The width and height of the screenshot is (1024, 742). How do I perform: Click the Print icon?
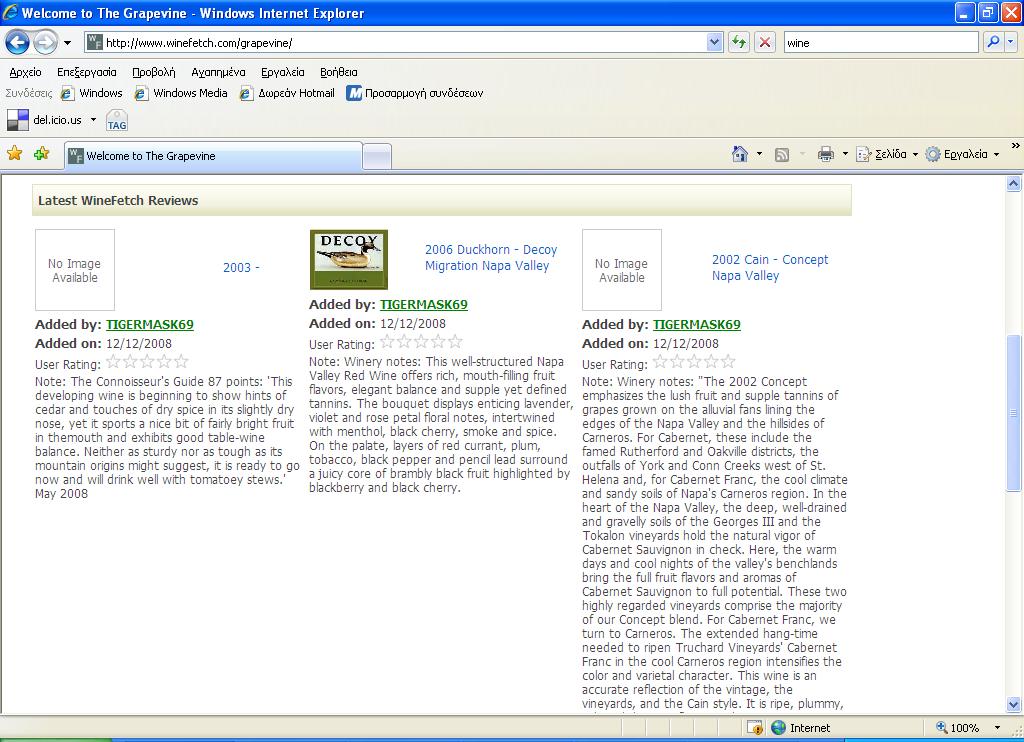point(826,154)
